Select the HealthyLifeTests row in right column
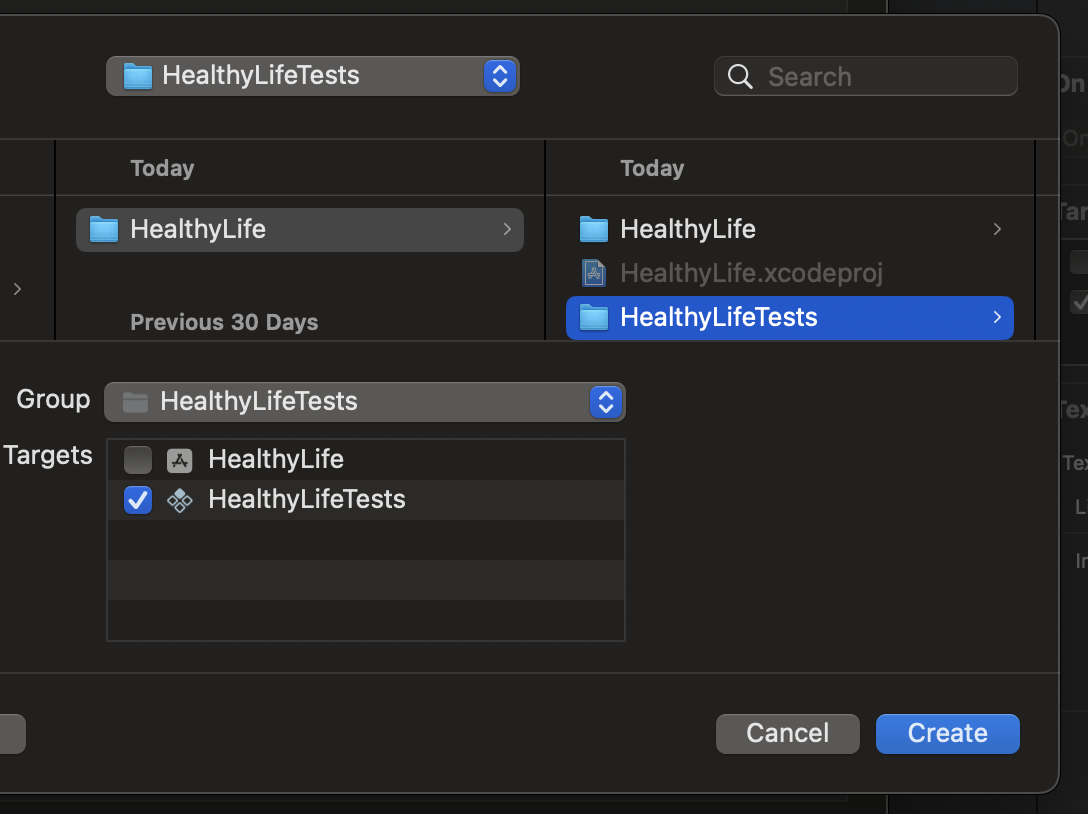 pos(790,318)
